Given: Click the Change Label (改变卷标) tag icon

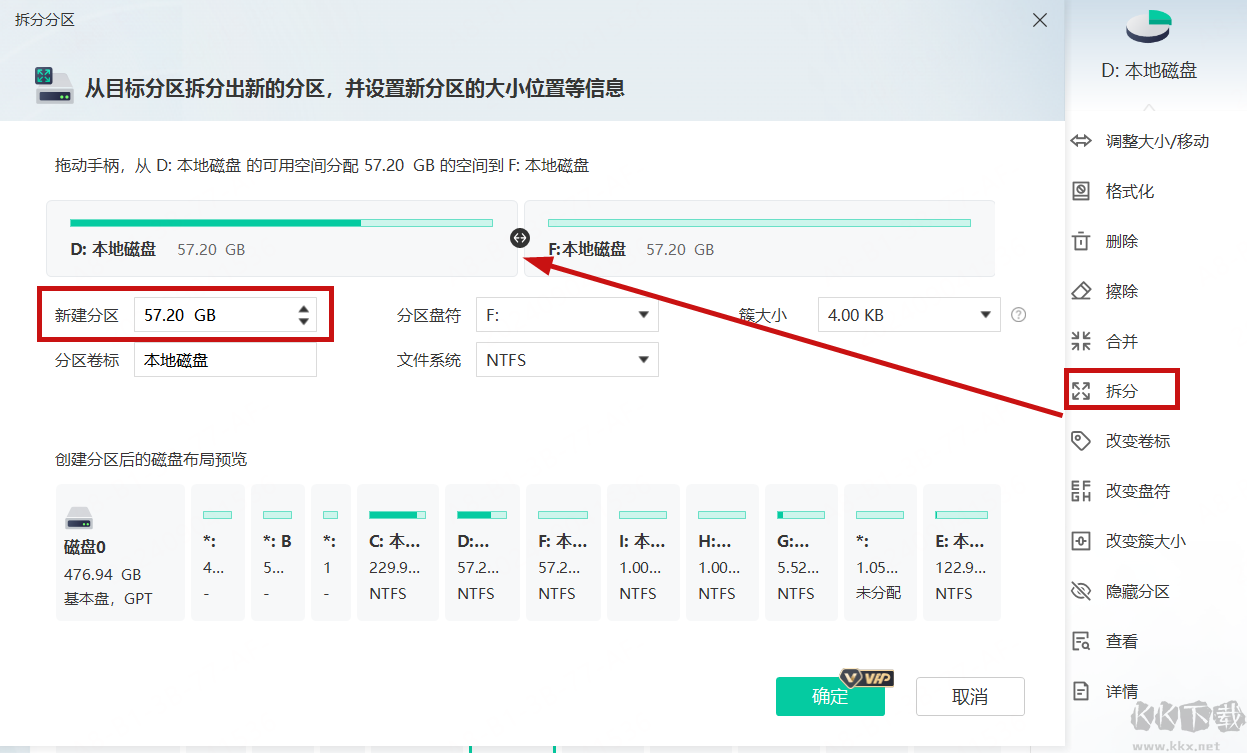Looking at the screenshot, I should 1080,441.
